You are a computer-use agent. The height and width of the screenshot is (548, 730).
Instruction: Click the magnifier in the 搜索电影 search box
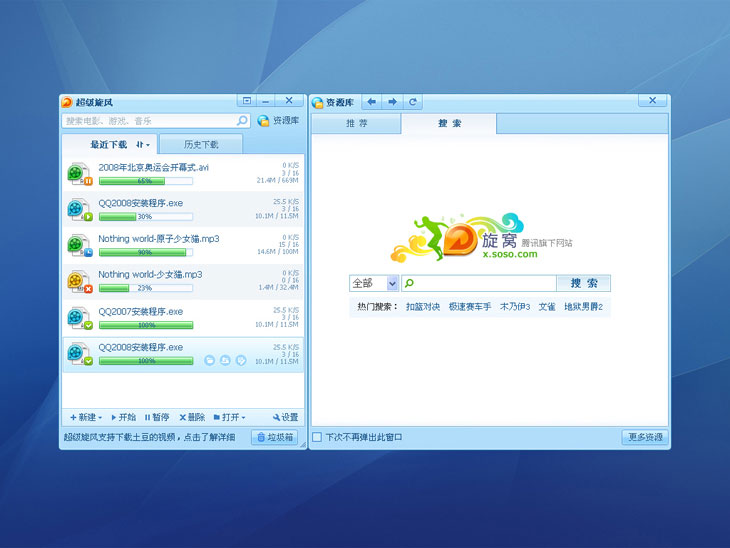[242, 121]
